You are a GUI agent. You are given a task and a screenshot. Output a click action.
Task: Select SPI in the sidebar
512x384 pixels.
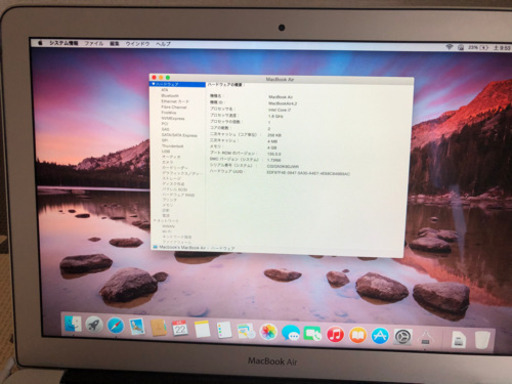pyautogui.click(x=165, y=140)
